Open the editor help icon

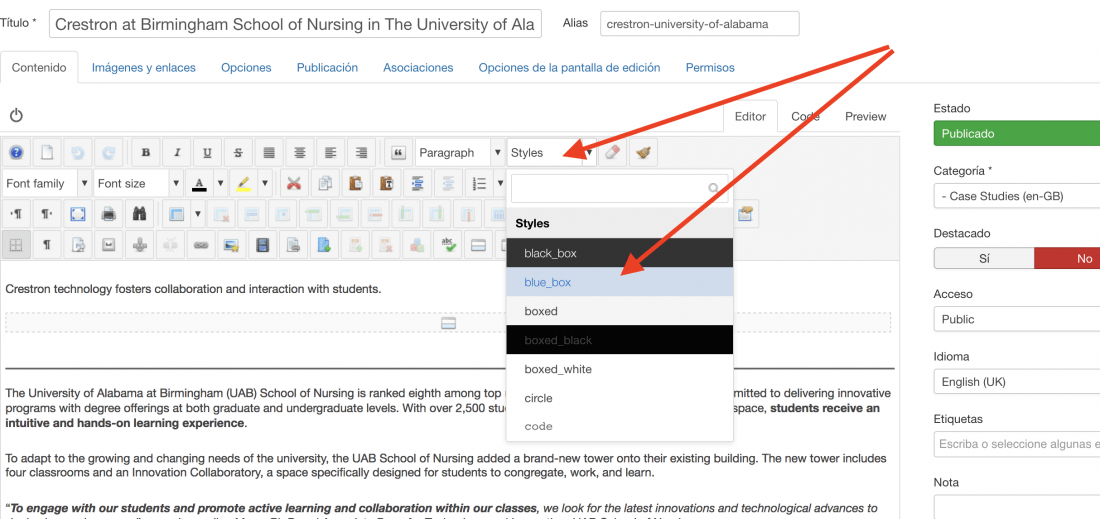point(16,152)
